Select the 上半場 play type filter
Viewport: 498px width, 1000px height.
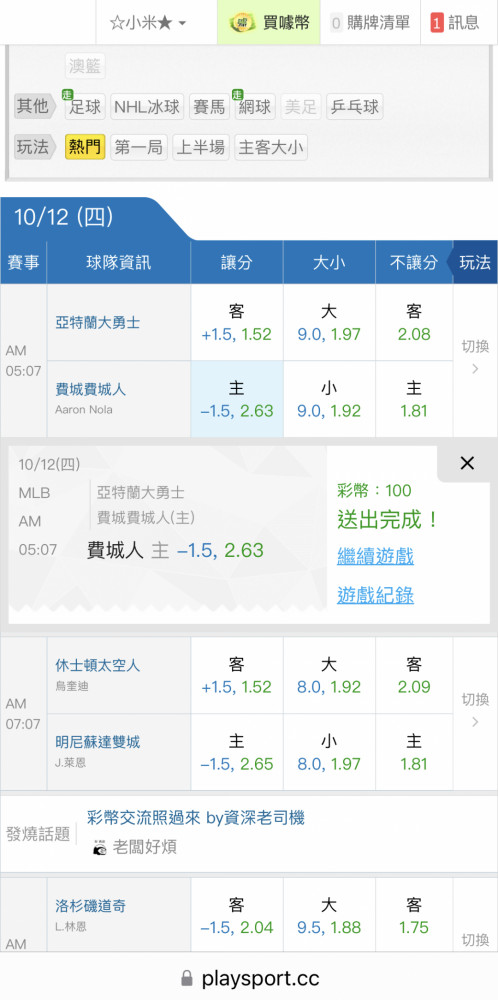[x=200, y=147]
